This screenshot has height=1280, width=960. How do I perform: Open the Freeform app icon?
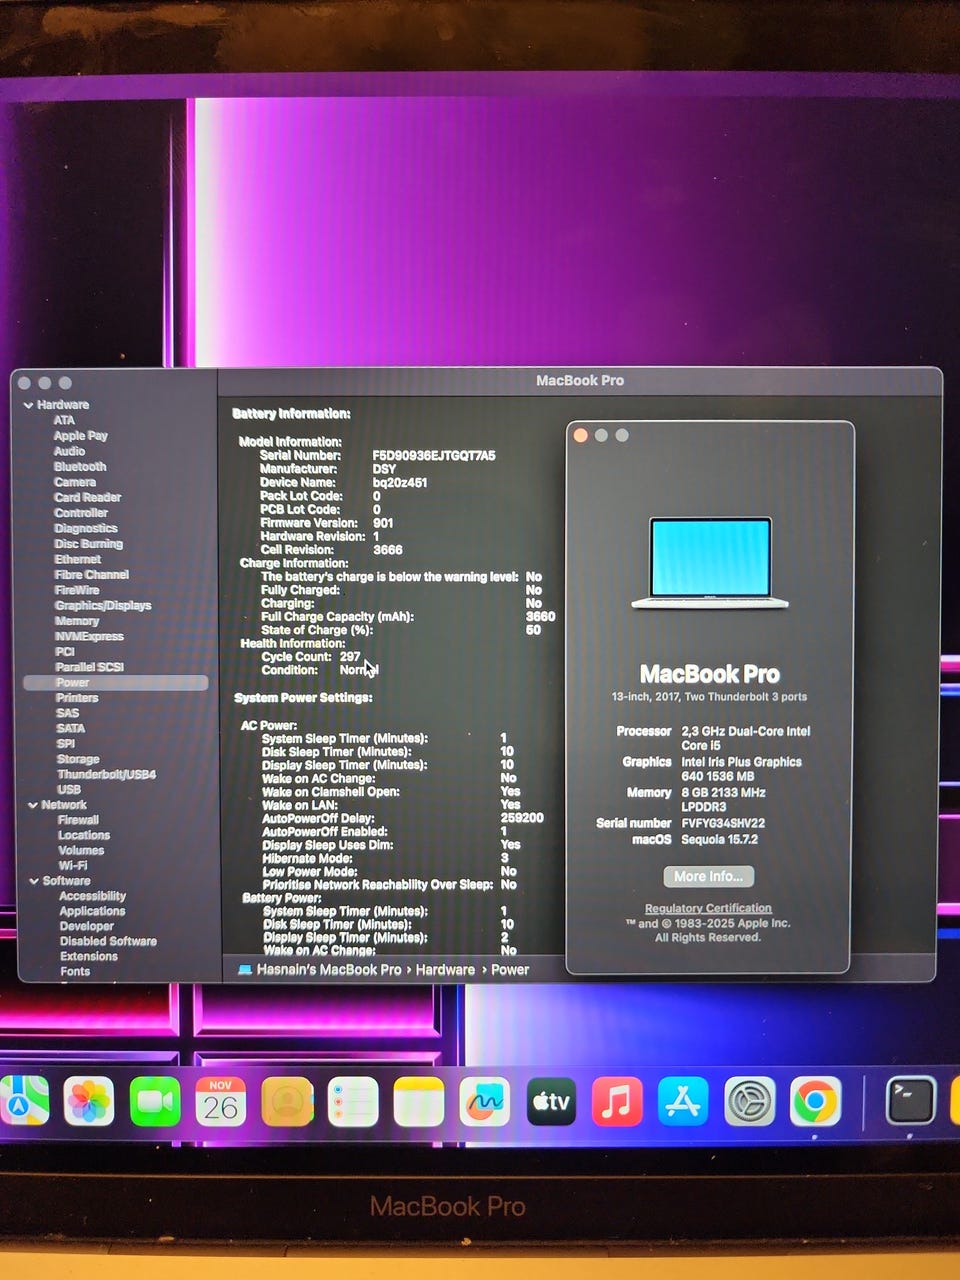click(x=485, y=1102)
